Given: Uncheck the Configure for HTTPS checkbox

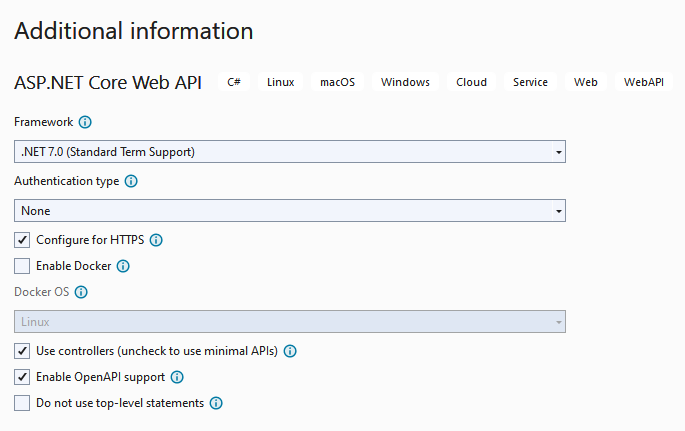Looking at the screenshot, I should pyautogui.click(x=22, y=240).
